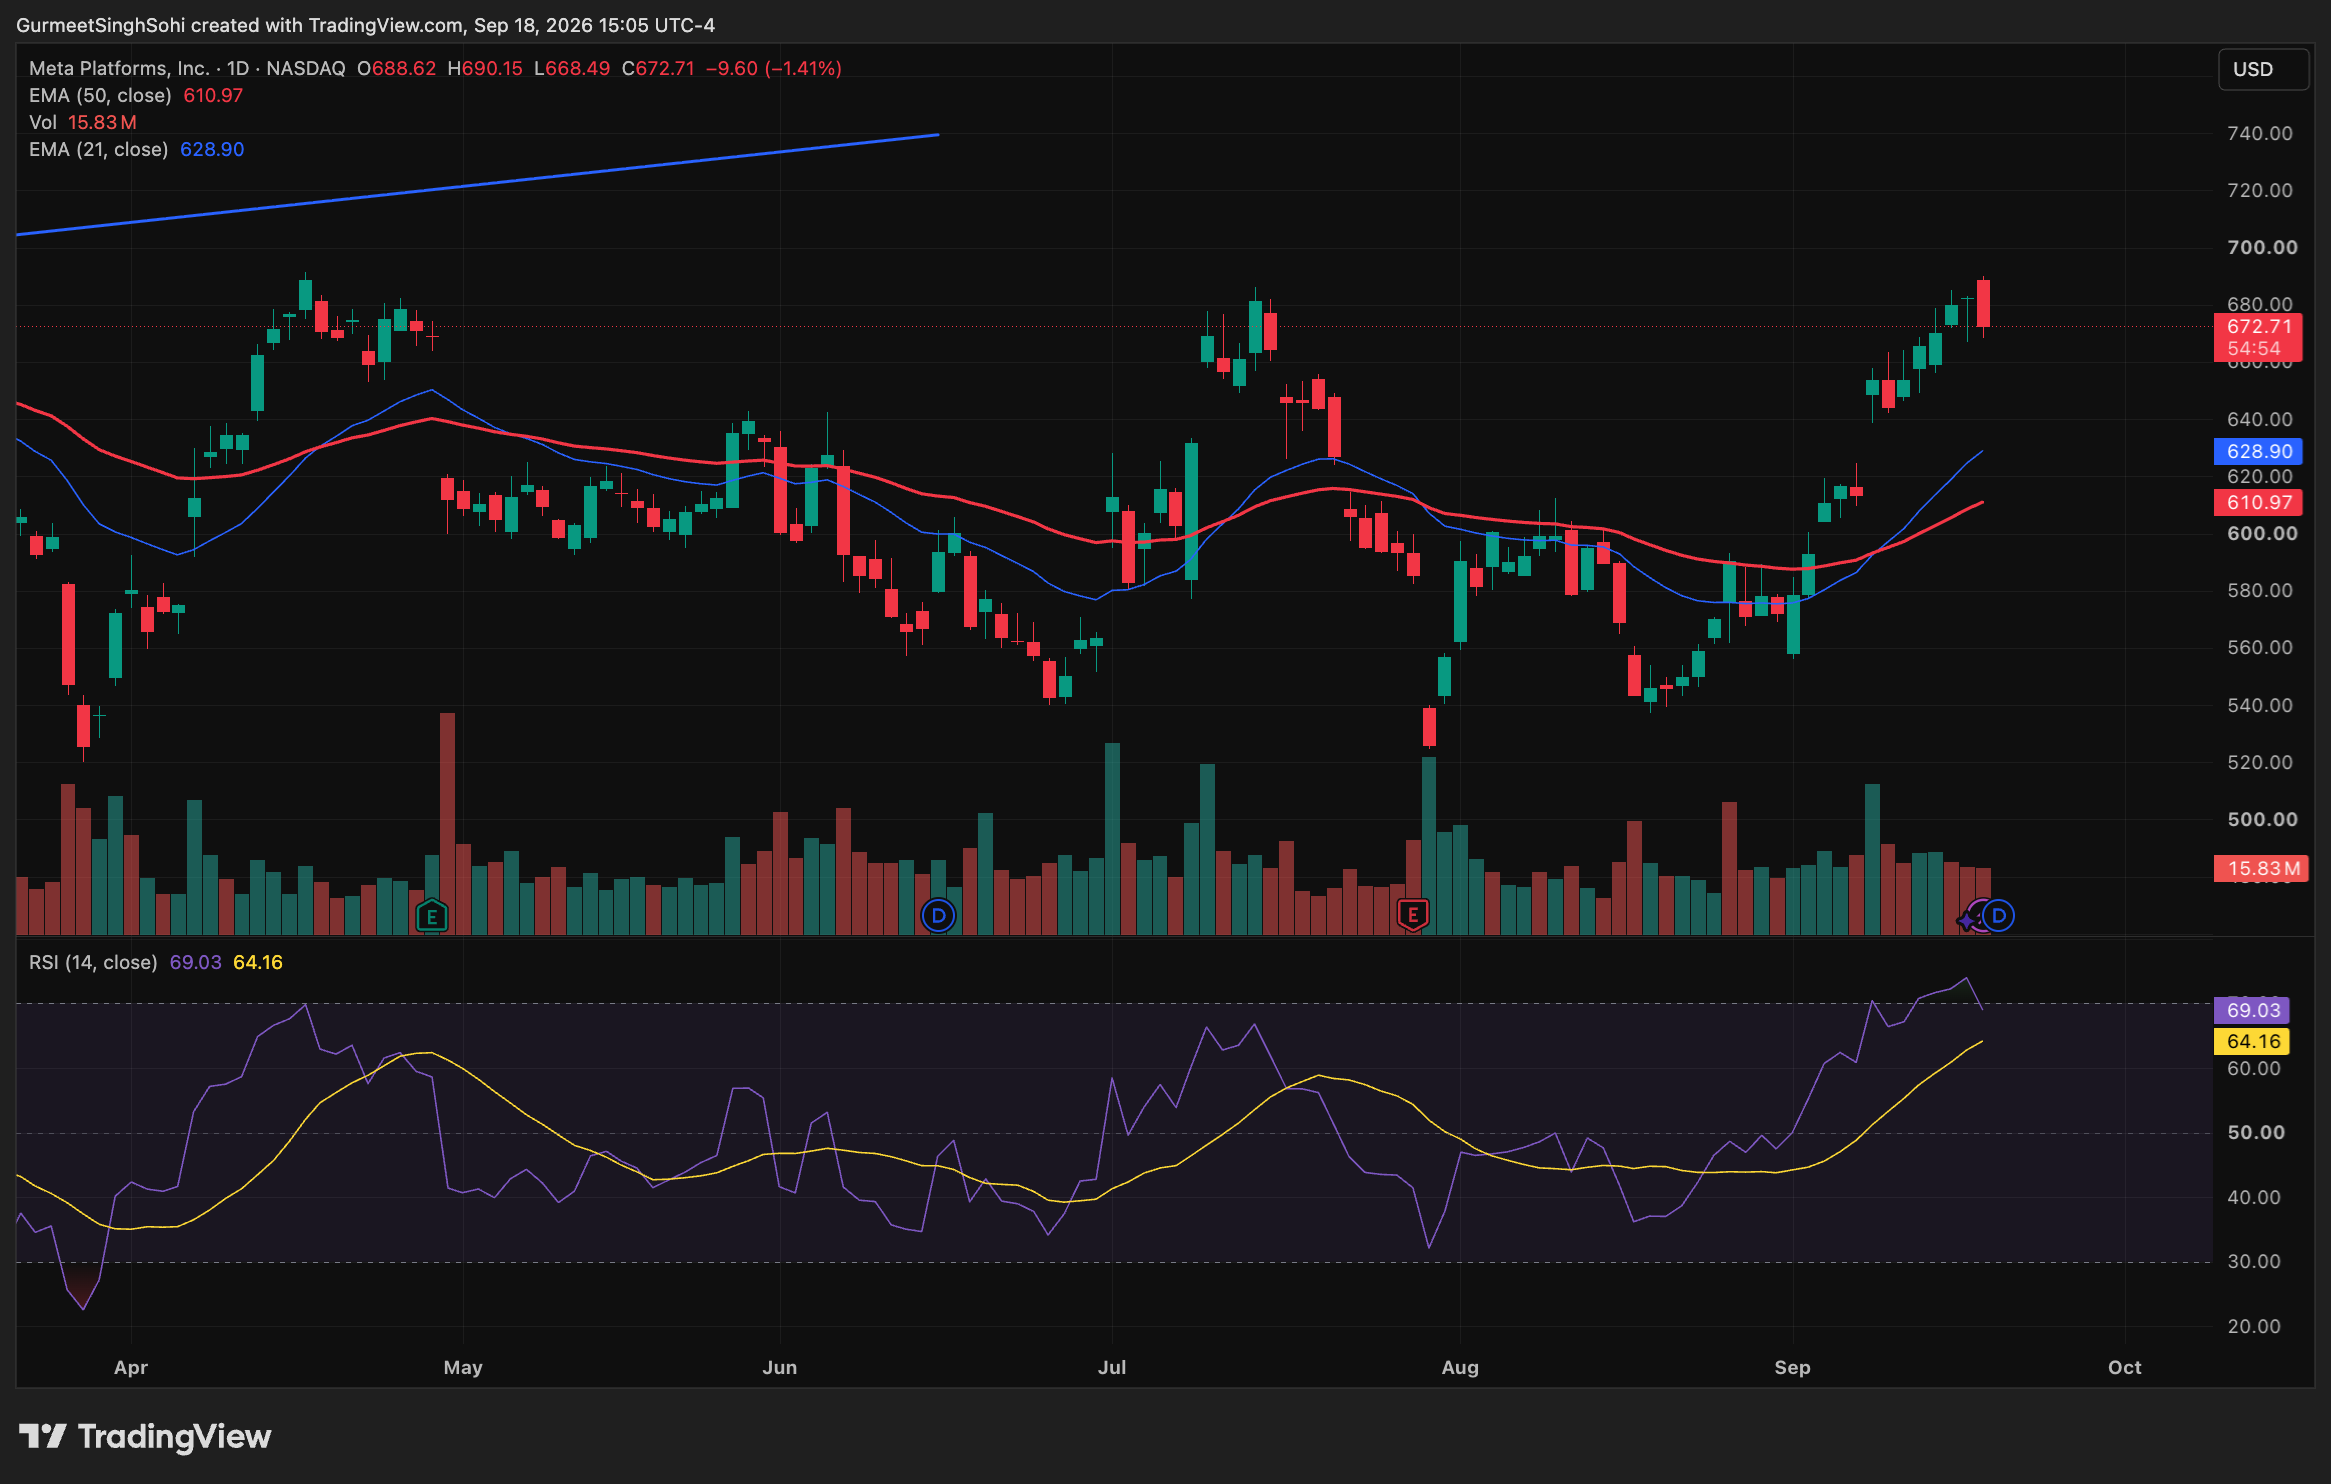
Task: Click the 520.00 price level on the axis
Action: [x=2260, y=762]
